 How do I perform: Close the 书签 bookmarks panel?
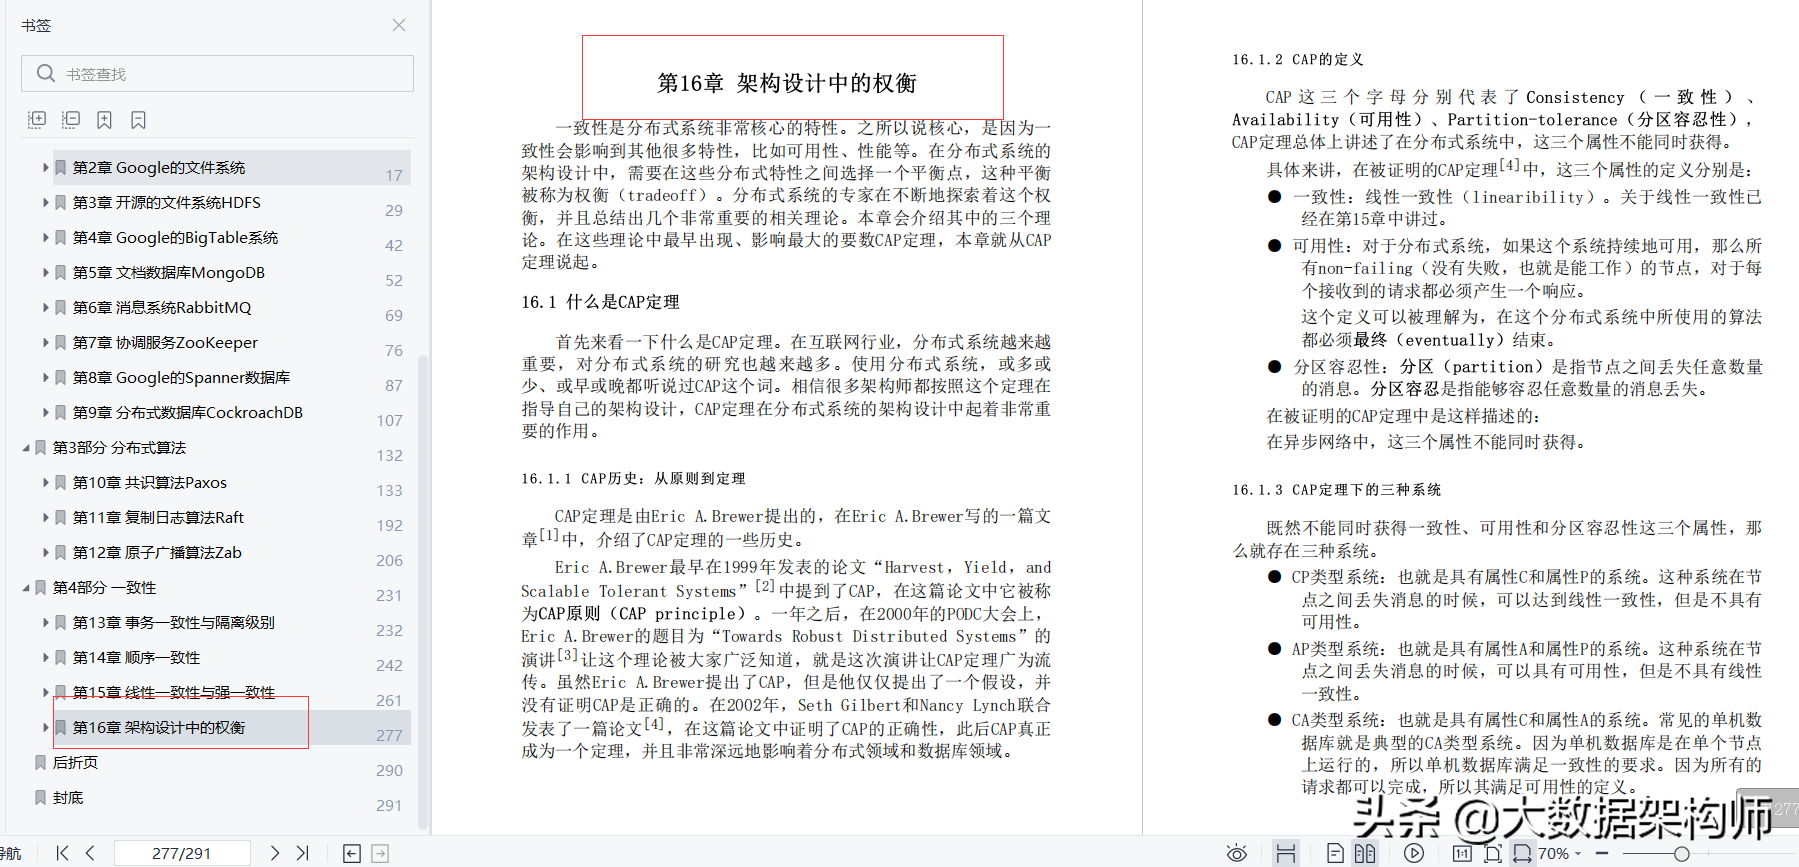(399, 25)
